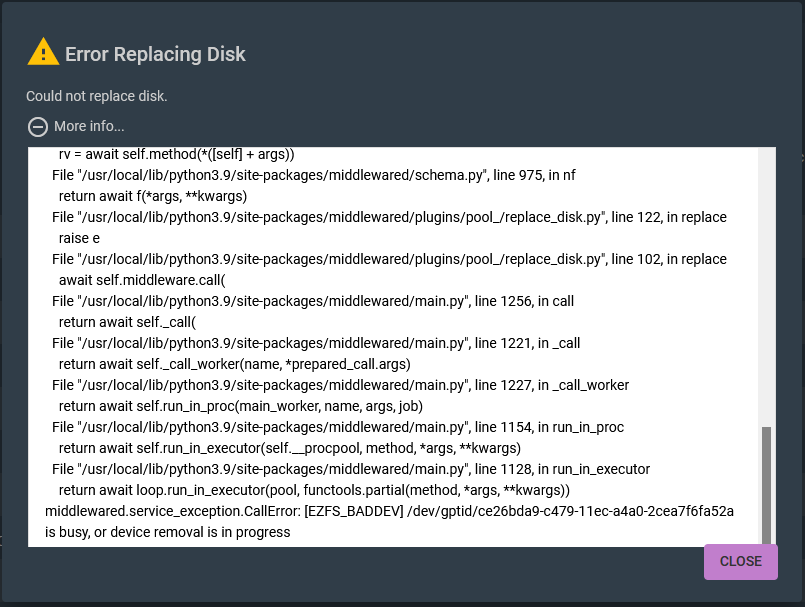805x607 pixels.
Task: Click the yellow warning triangle icon
Action: tap(43, 52)
